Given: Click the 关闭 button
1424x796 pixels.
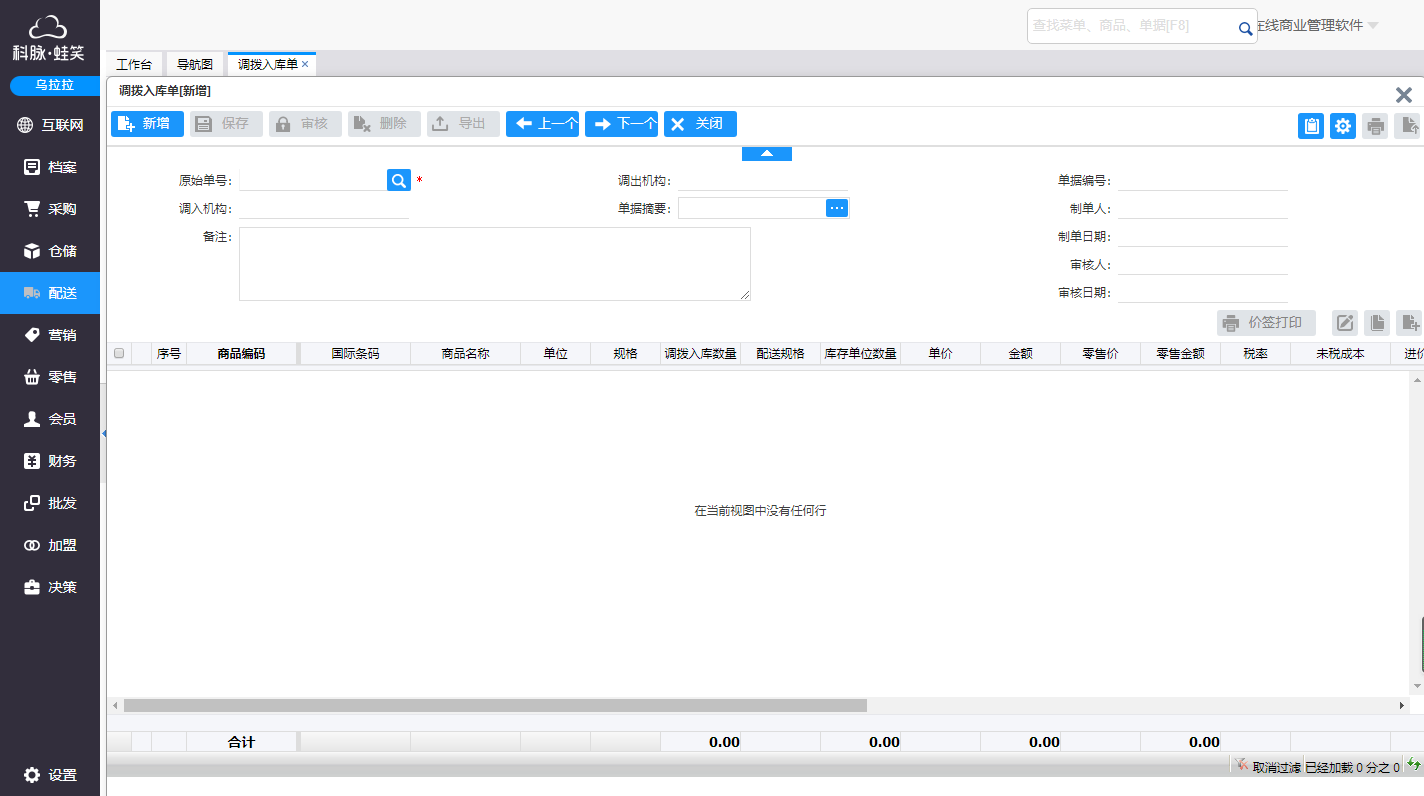Looking at the screenshot, I should coord(700,124).
